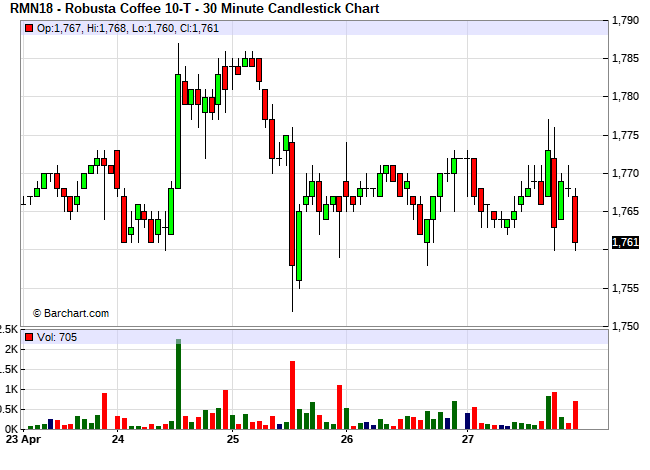
Task: Click the '27' date axis label
Action: [x=468, y=439]
